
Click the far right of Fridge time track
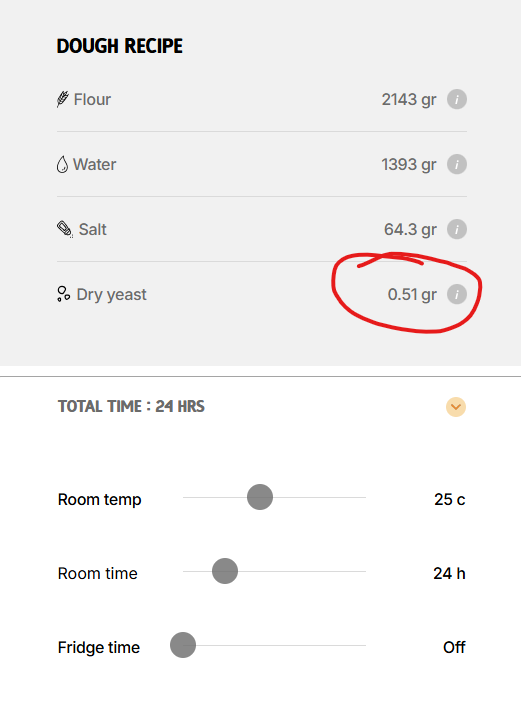(x=364, y=645)
